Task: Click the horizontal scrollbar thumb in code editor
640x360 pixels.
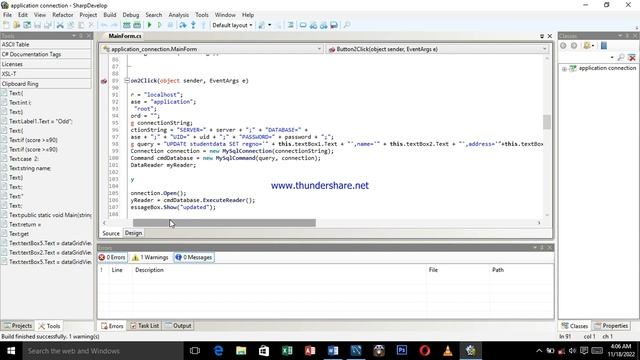Action: coord(224,223)
